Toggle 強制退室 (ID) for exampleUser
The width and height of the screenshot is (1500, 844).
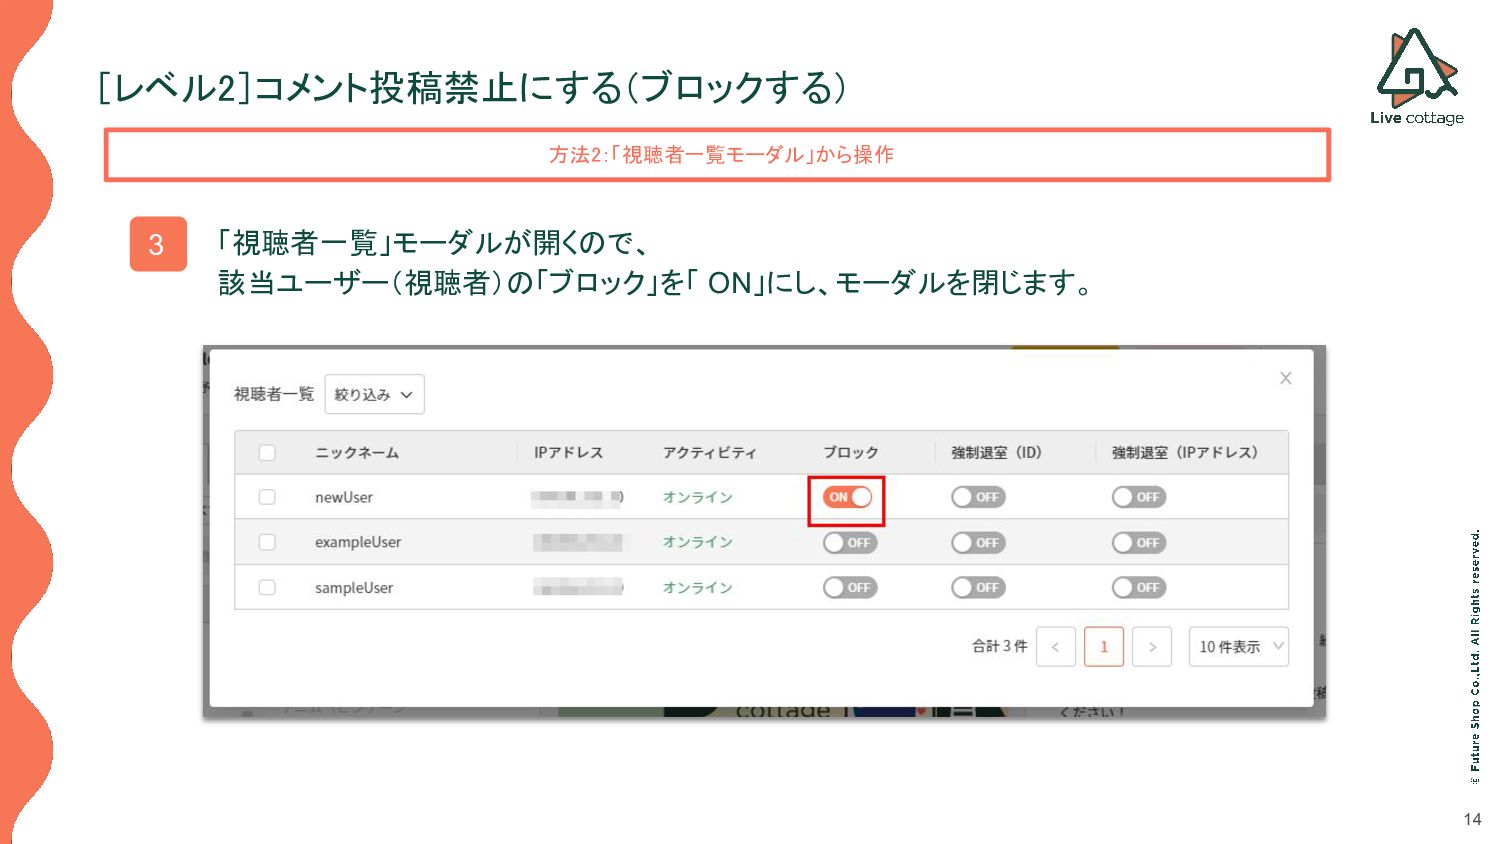[x=978, y=543]
